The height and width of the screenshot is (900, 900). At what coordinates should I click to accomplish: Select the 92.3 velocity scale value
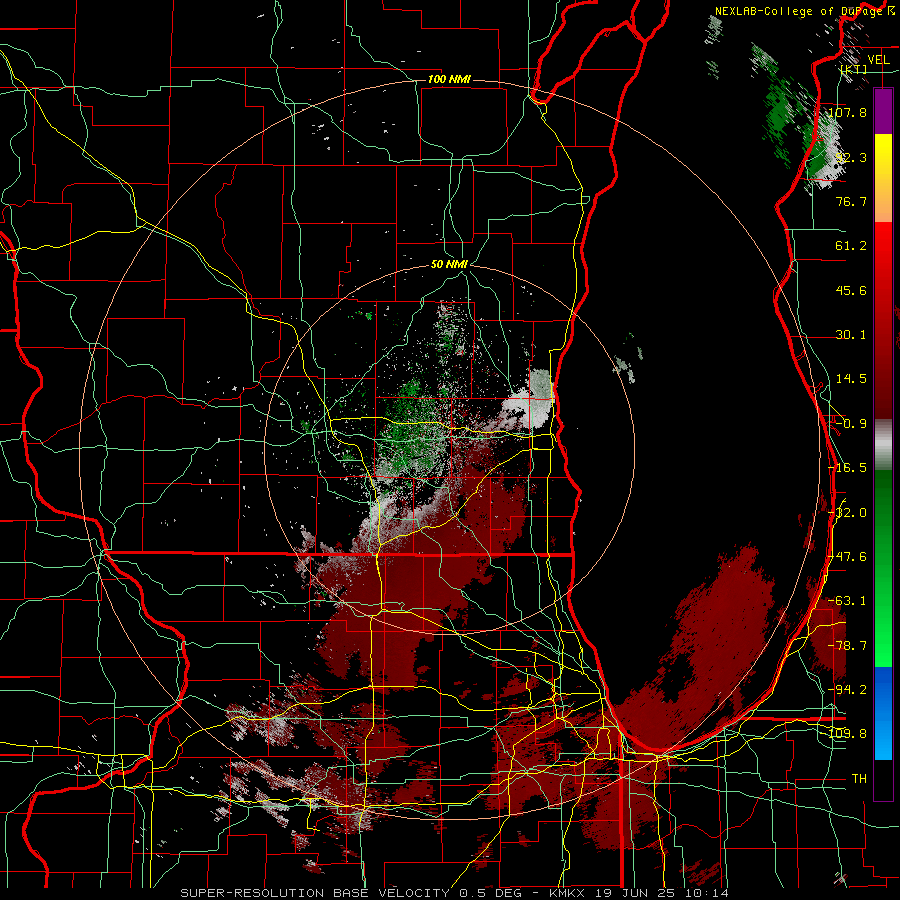(x=851, y=157)
